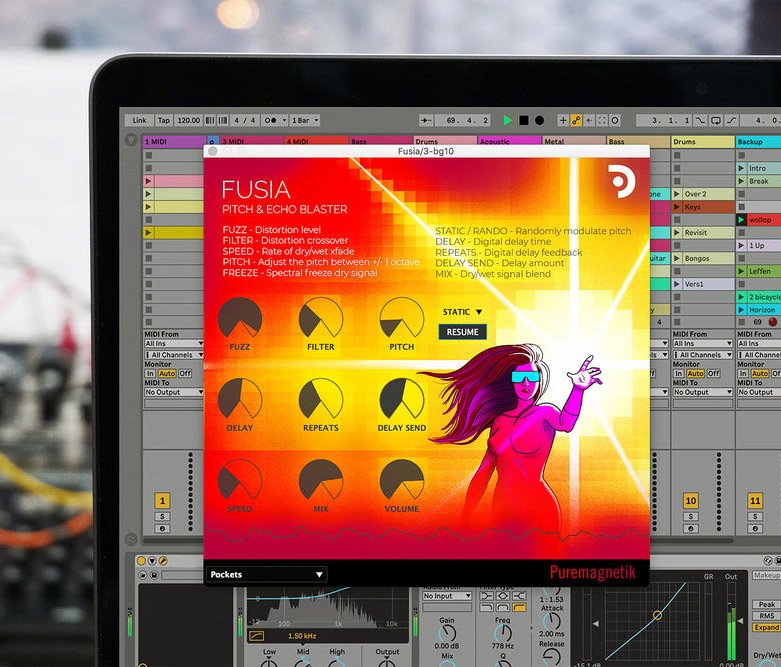Image resolution: width=781 pixels, height=667 pixels.
Task: Set track 10 Monitor to In
Action: coord(678,373)
